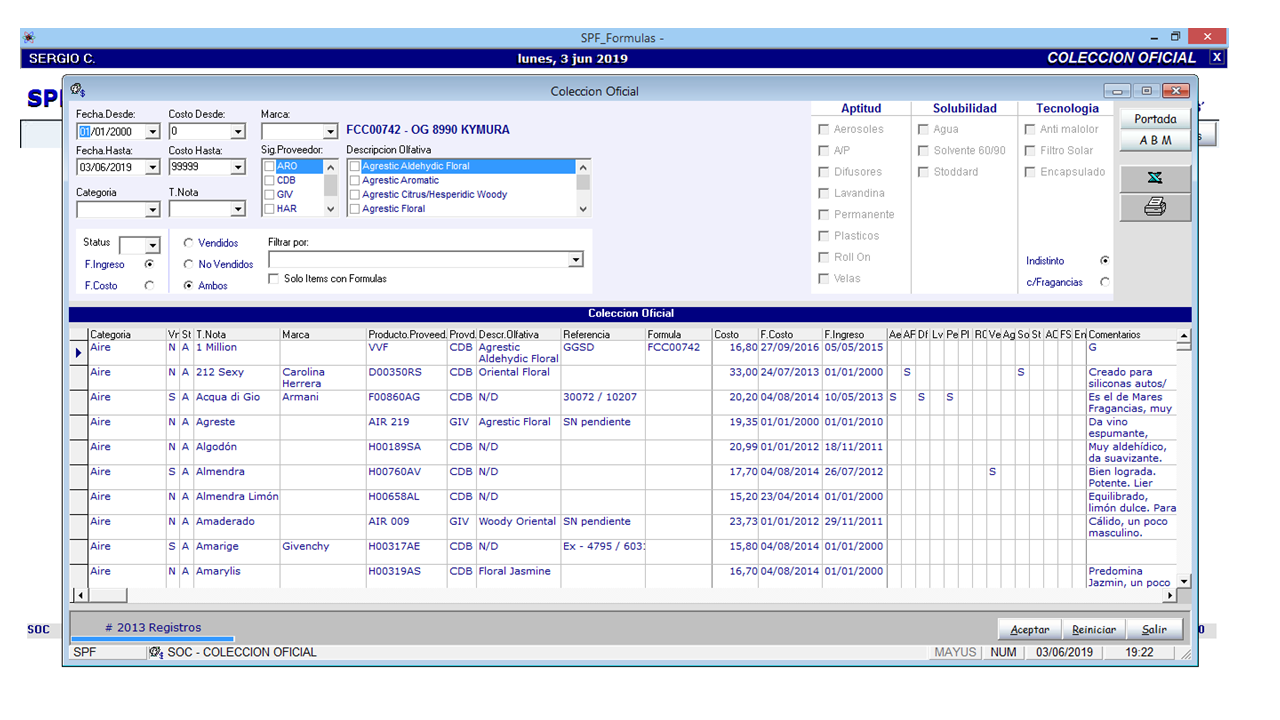Viewport: 1280px width, 720px height.
Task: Click the Aceptar button
Action: (1029, 629)
